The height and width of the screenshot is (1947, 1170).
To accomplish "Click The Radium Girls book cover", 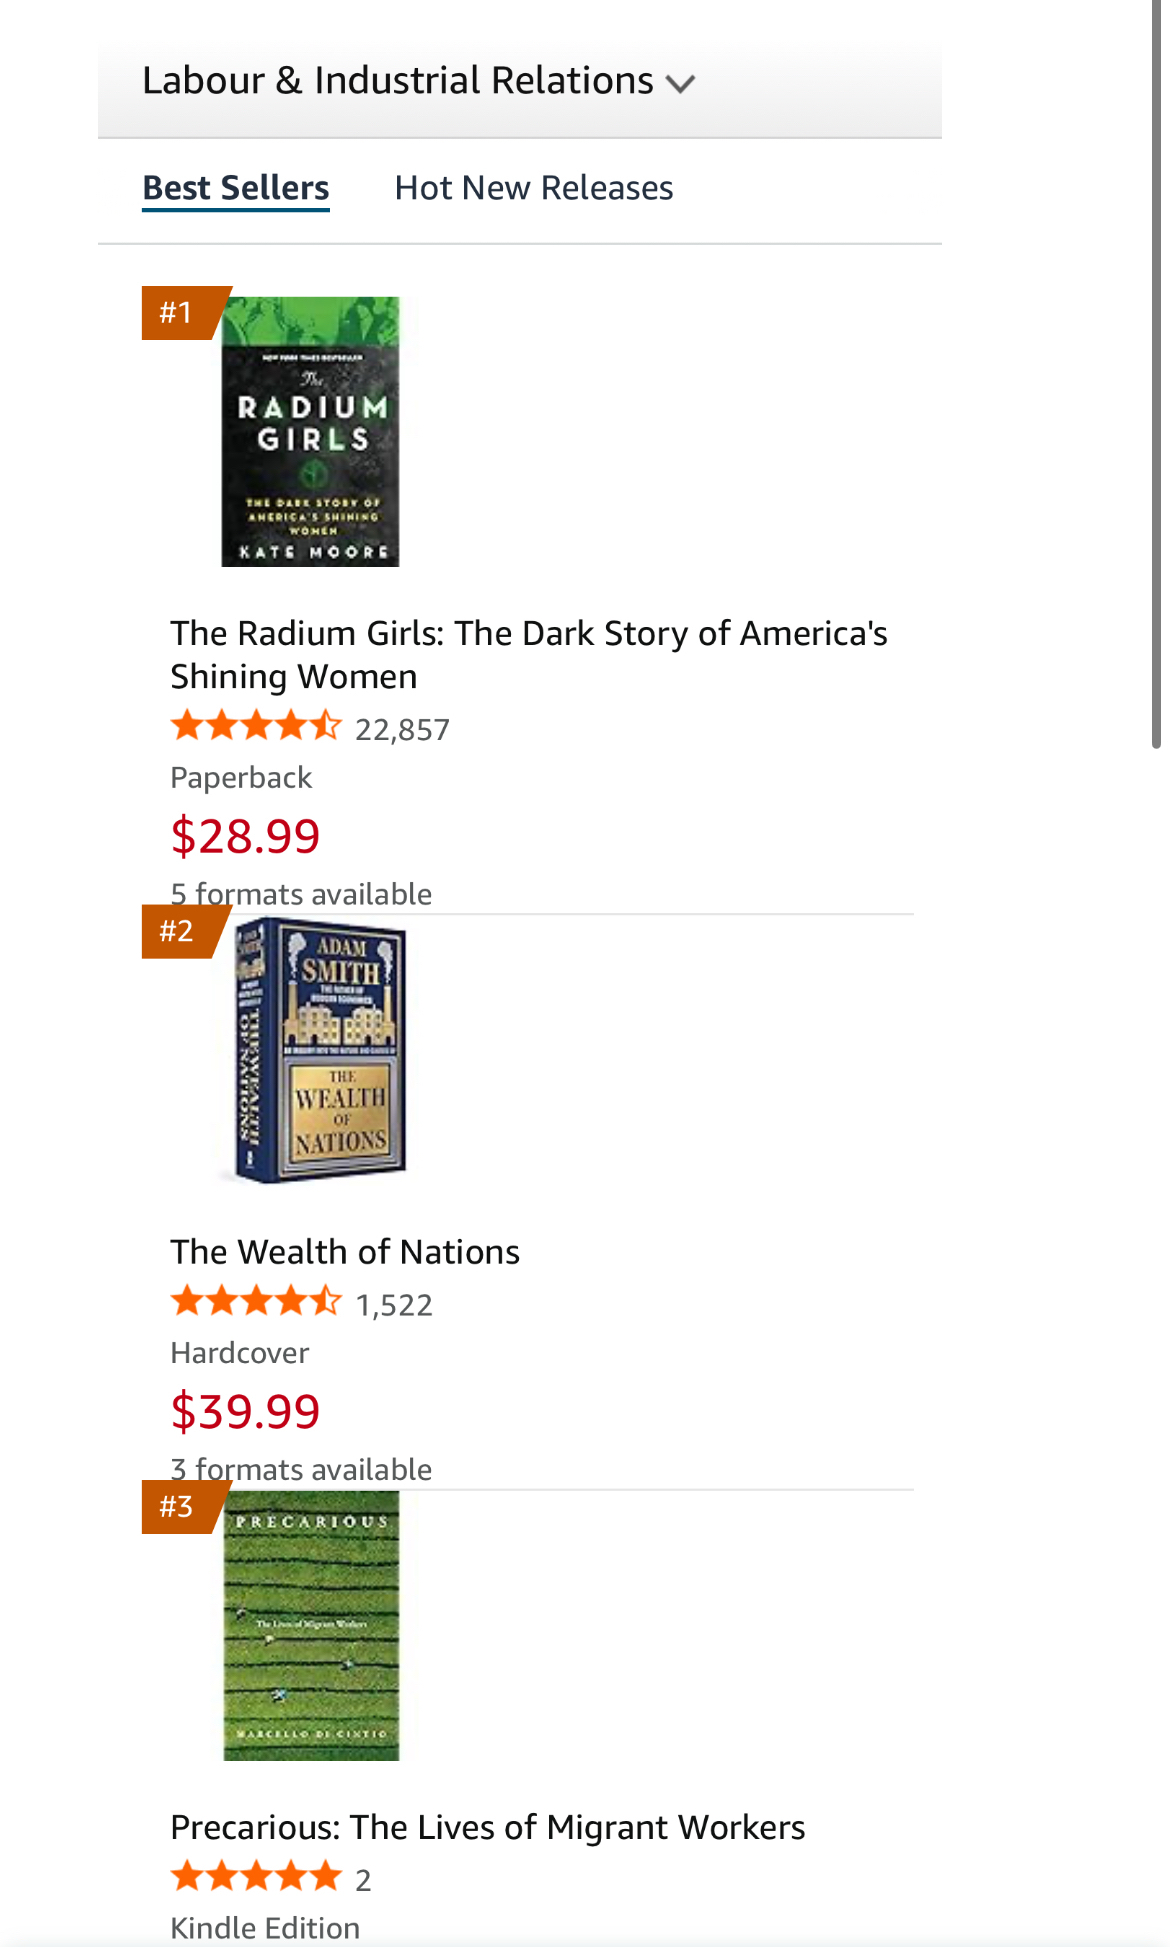I will (310, 432).
